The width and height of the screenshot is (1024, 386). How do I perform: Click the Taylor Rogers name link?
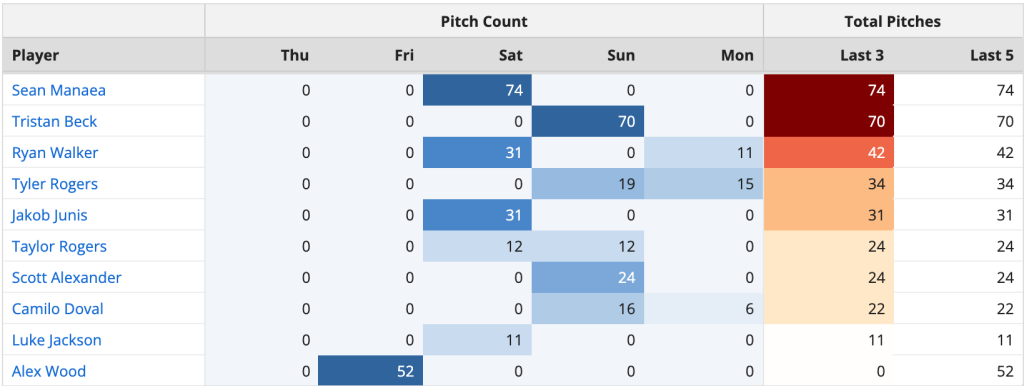tap(59, 247)
